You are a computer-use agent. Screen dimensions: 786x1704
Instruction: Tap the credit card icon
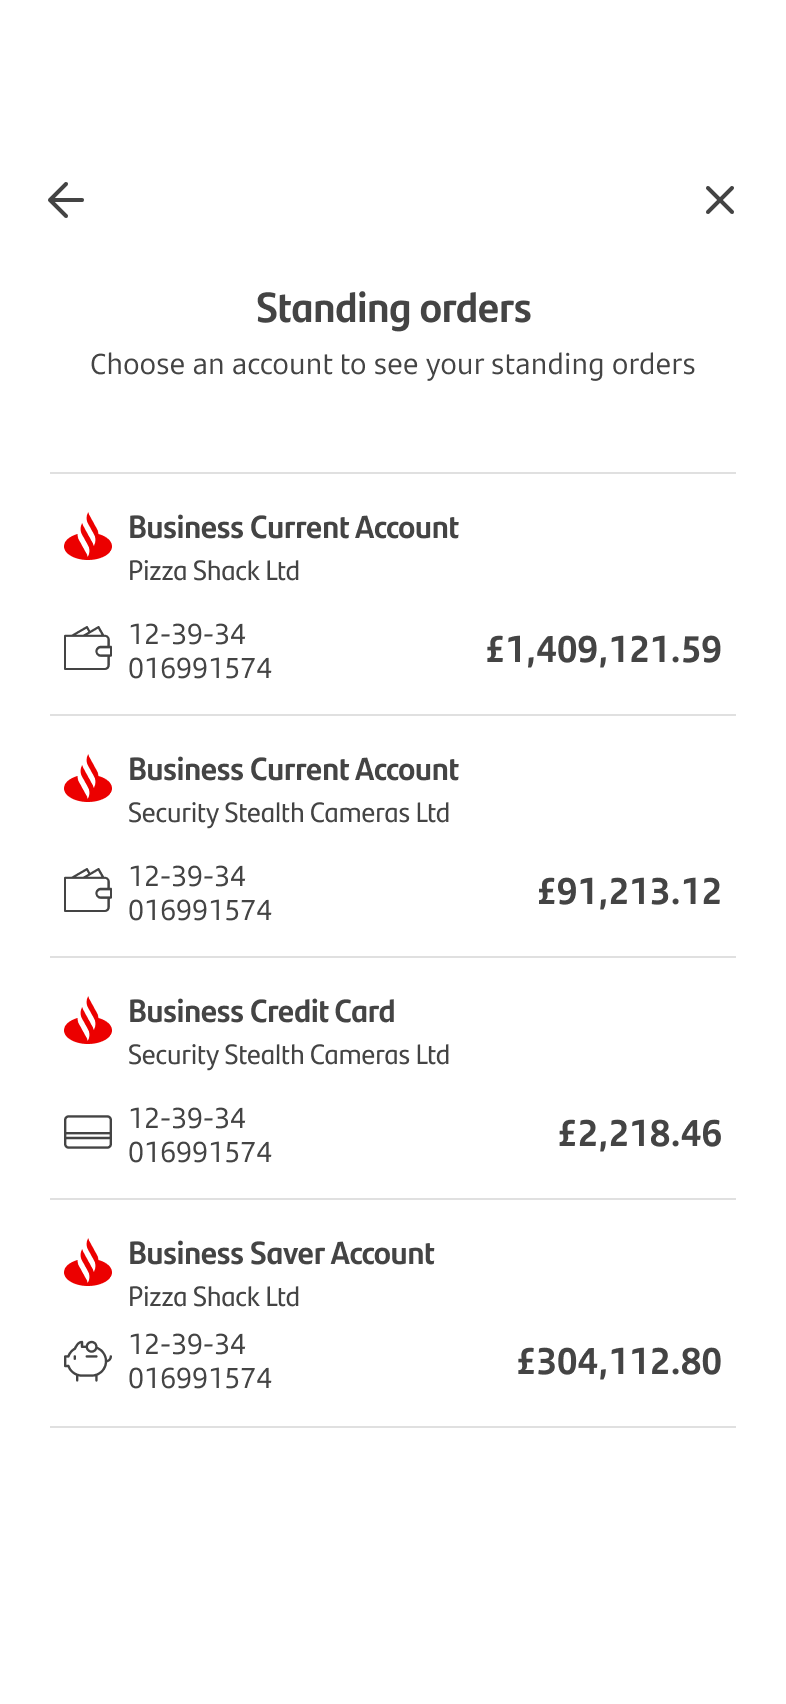[88, 1133]
